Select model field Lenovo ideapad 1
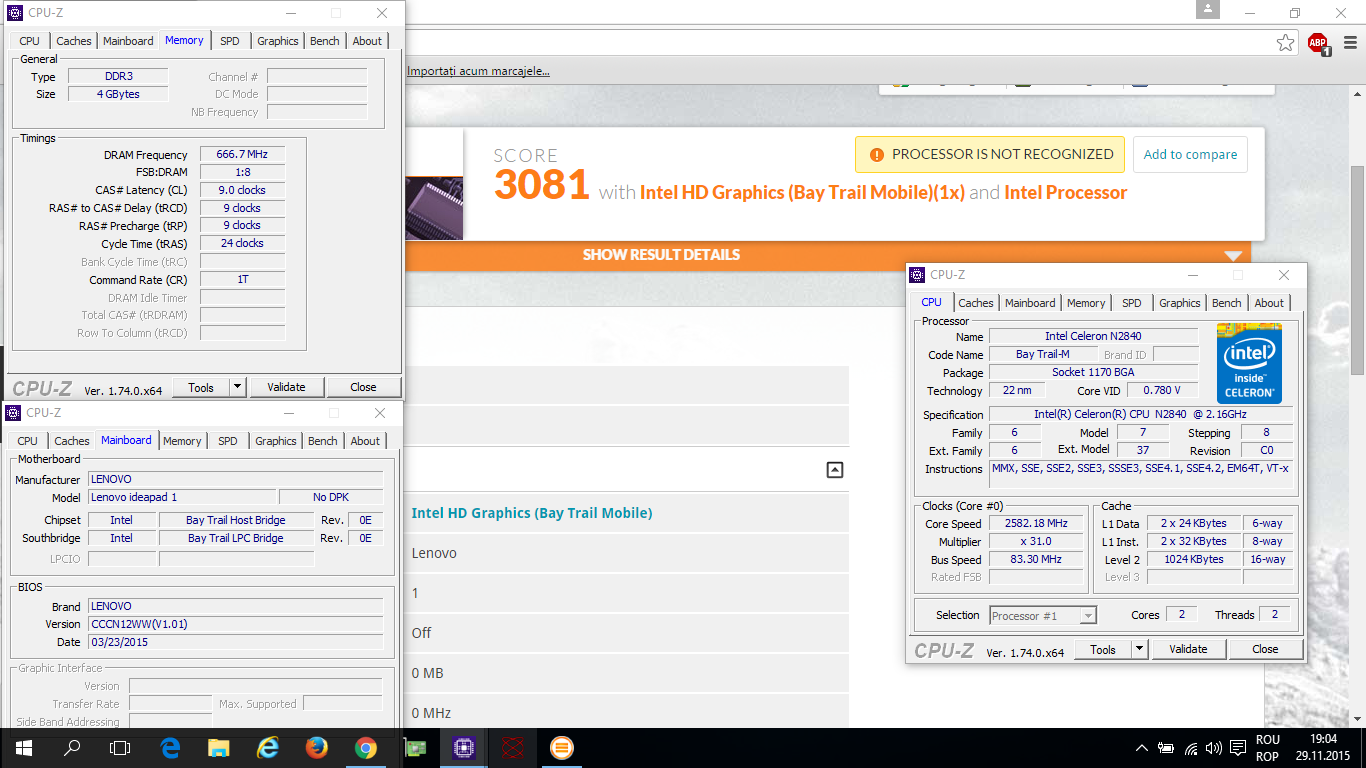This screenshot has height=768, width=1366. coord(182,498)
